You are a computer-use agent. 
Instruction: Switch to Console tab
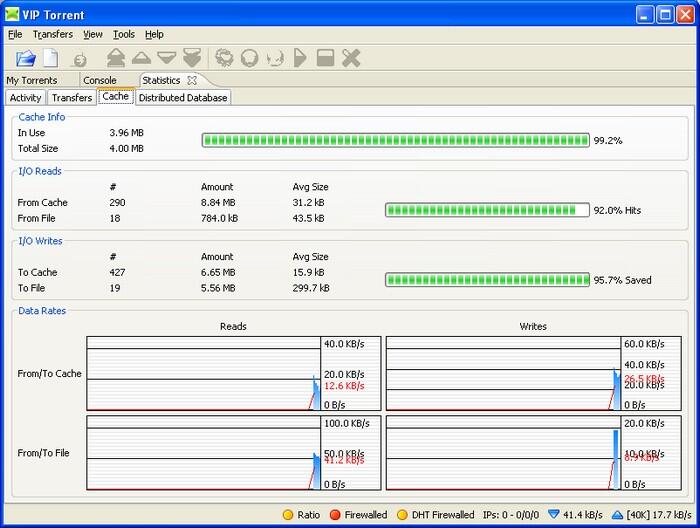click(100, 80)
